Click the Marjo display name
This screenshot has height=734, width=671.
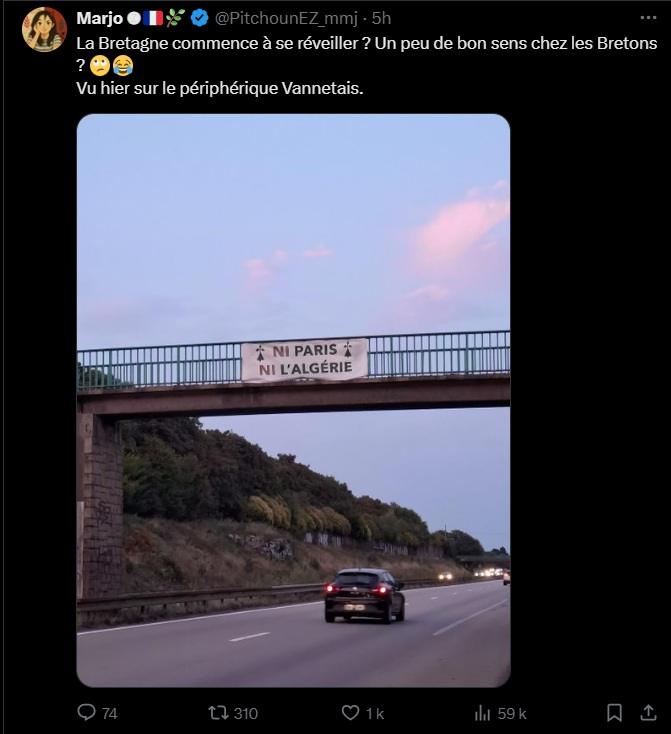[x=100, y=18]
